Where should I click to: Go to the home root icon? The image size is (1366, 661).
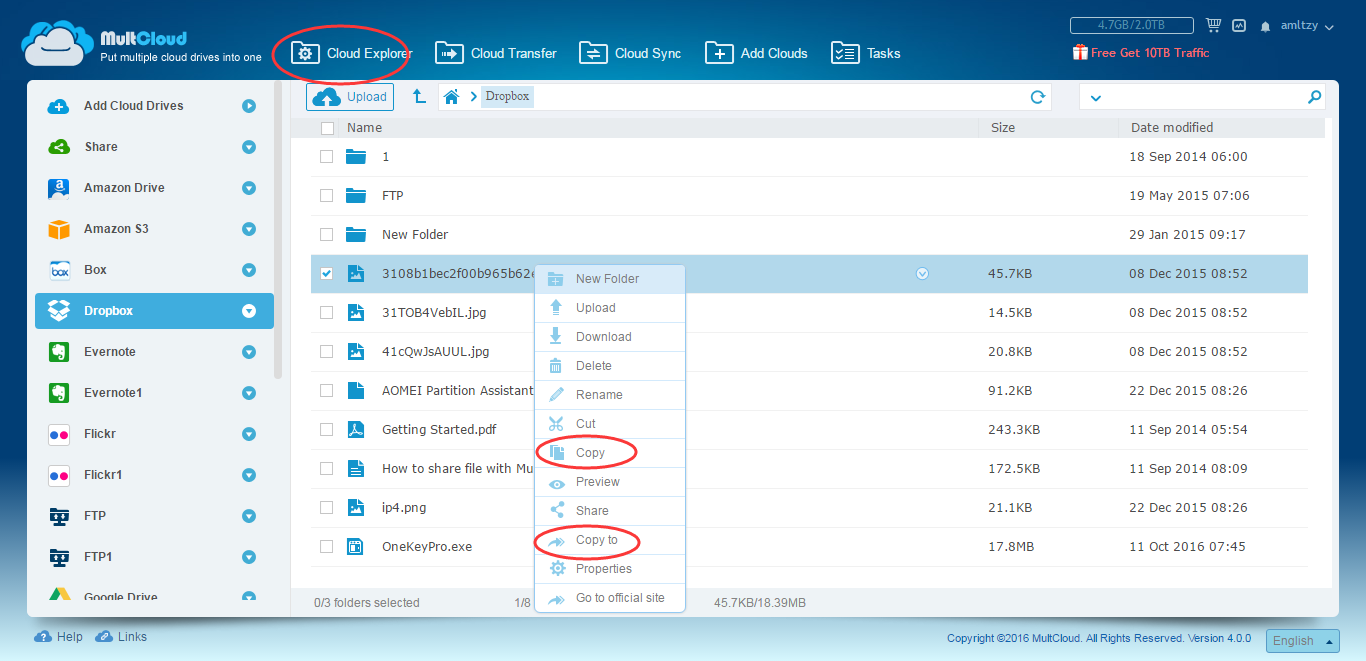tap(452, 96)
